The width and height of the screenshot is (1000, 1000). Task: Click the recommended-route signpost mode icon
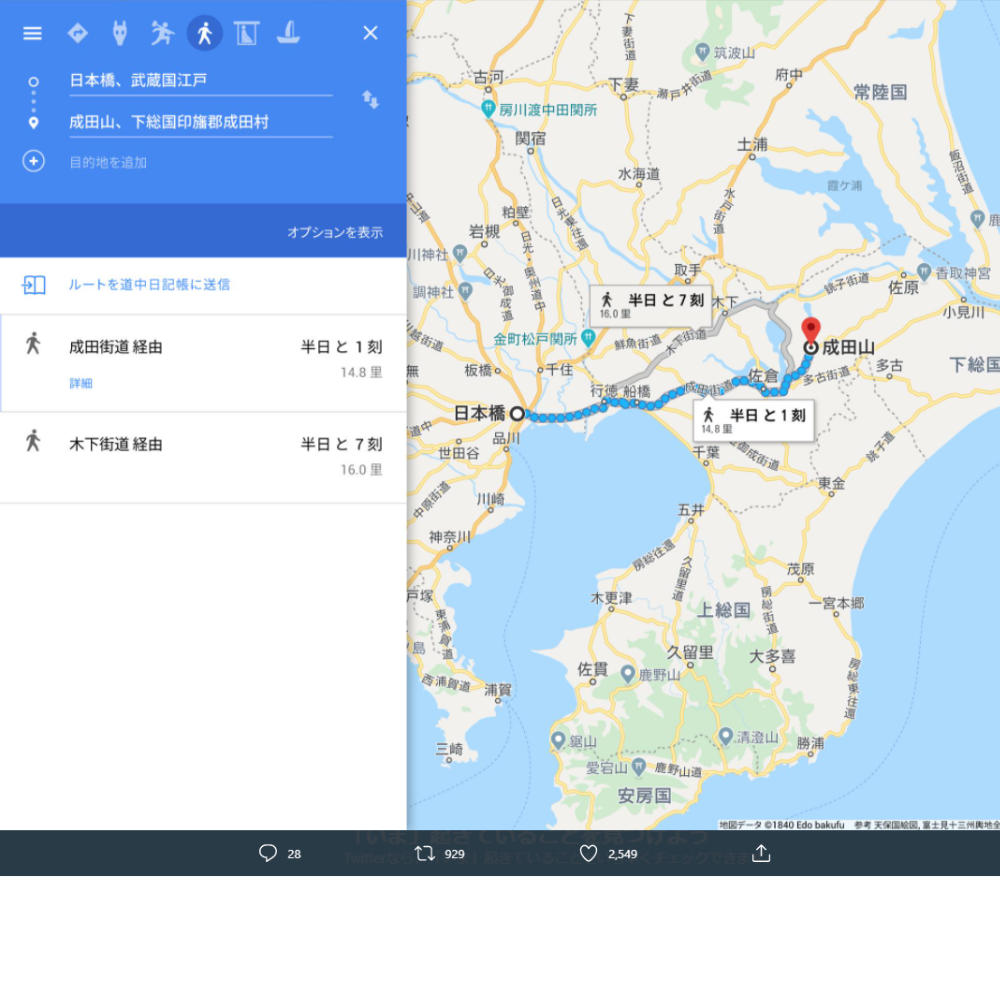76,33
